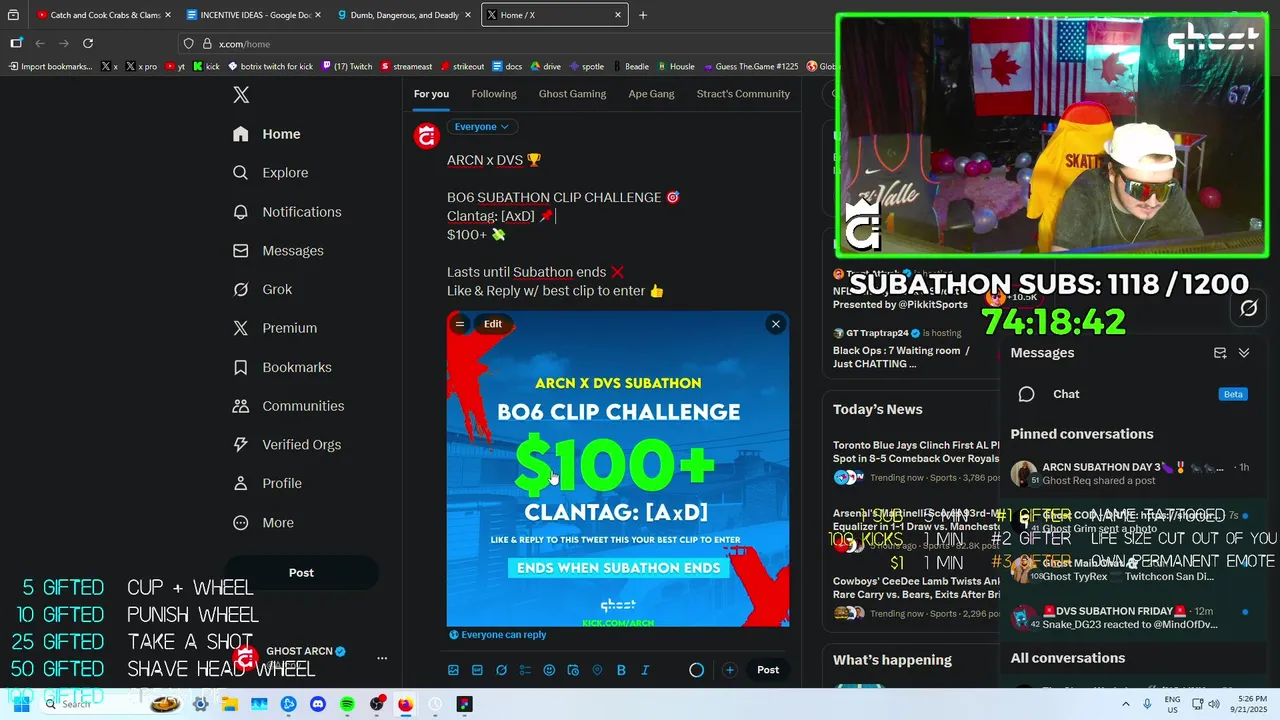Open botrix twitch for kick bookmark
Screen dimensions: 1280x720
tap(270, 67)
